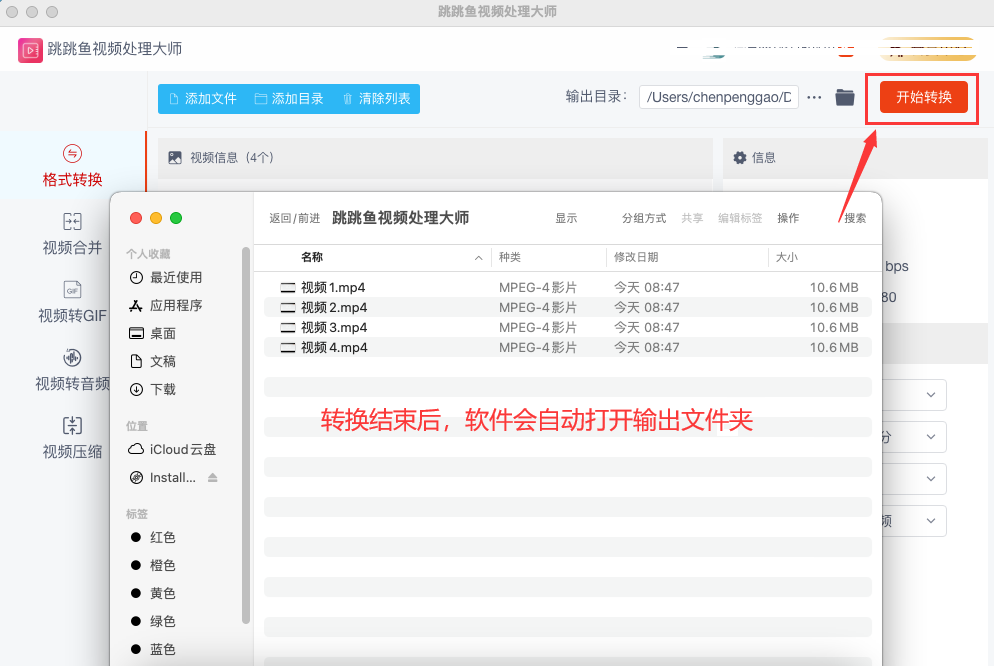
Task: Click 添加文件 button
Action: point(203,99)
